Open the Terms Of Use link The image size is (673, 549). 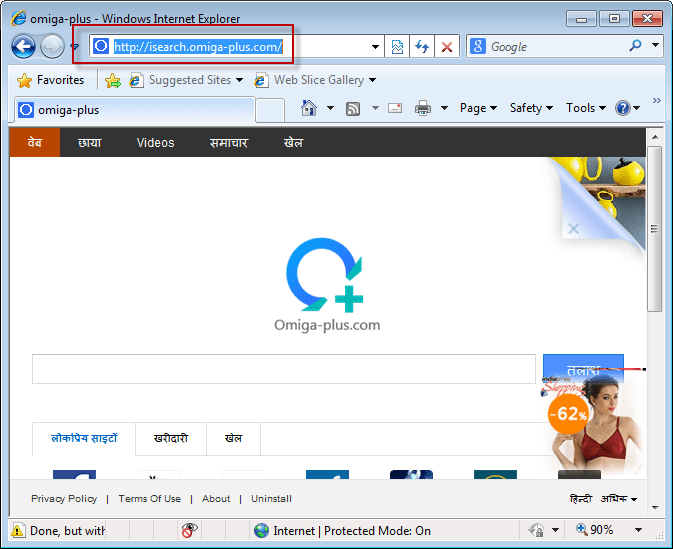(149, 499)
